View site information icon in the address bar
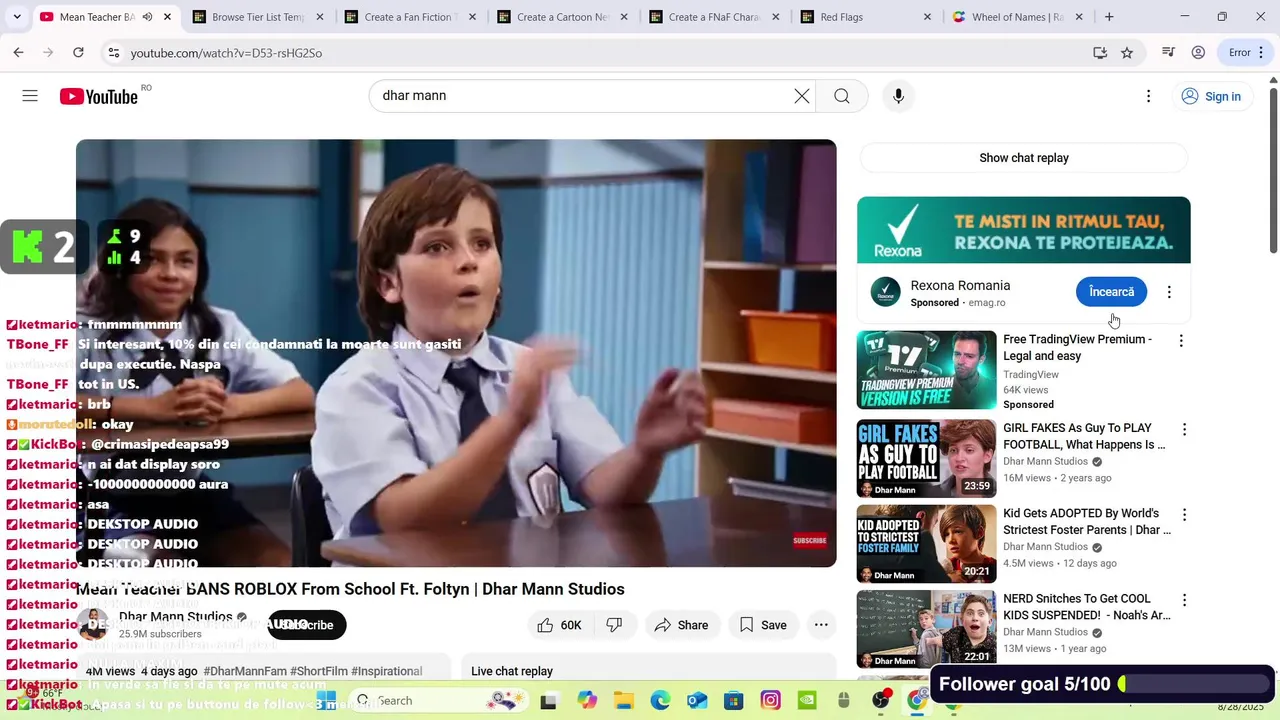The image size is (1280, 720). (x=113, y=53)
